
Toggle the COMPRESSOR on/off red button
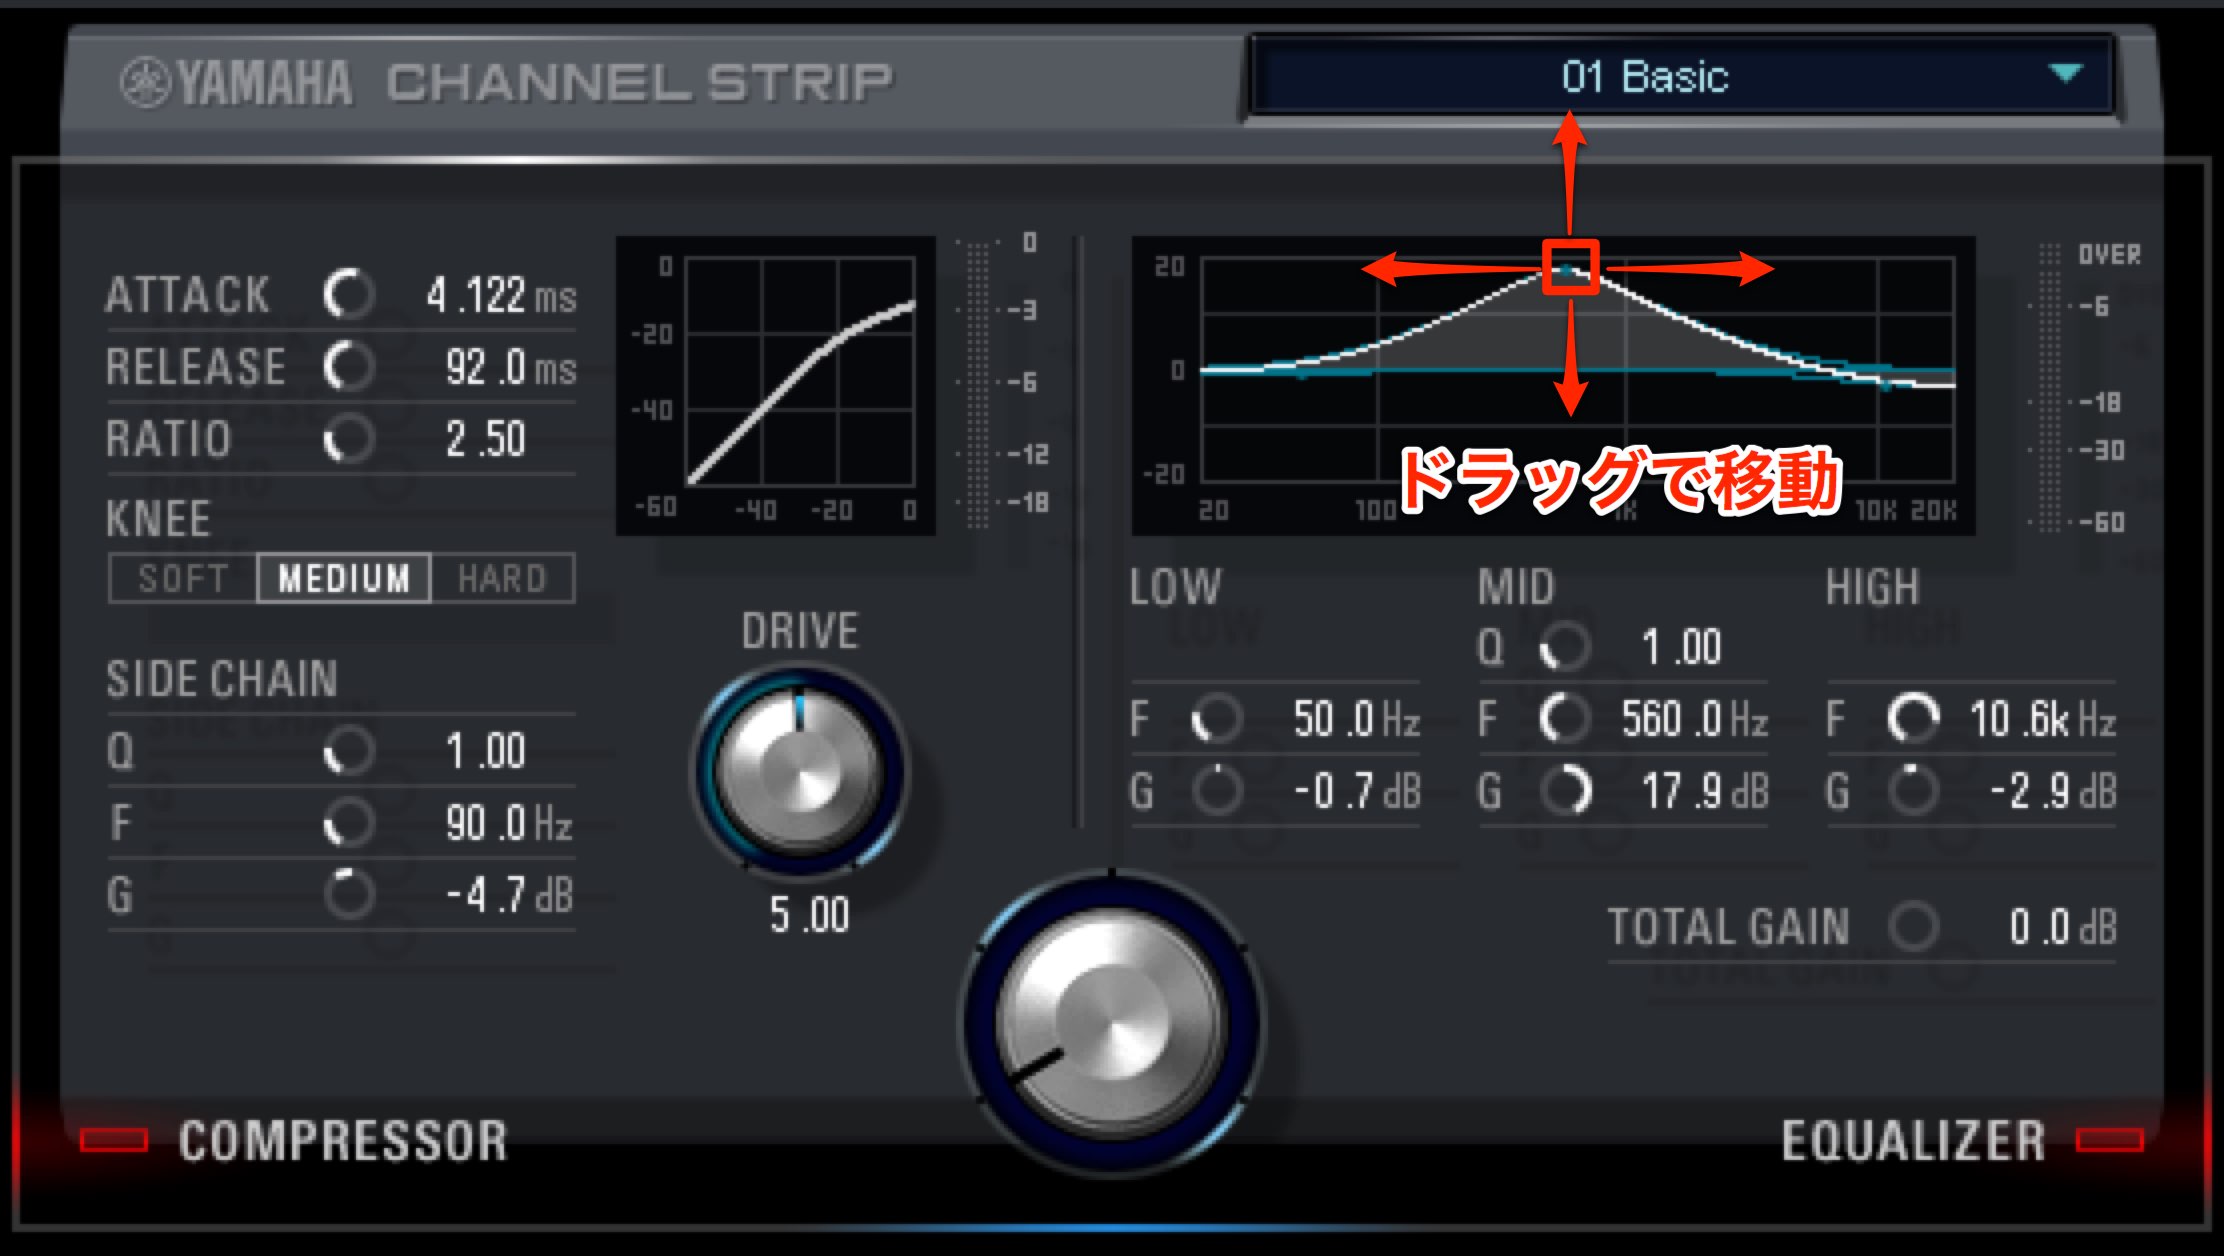pyautogui.click(x=114, y=1140)
